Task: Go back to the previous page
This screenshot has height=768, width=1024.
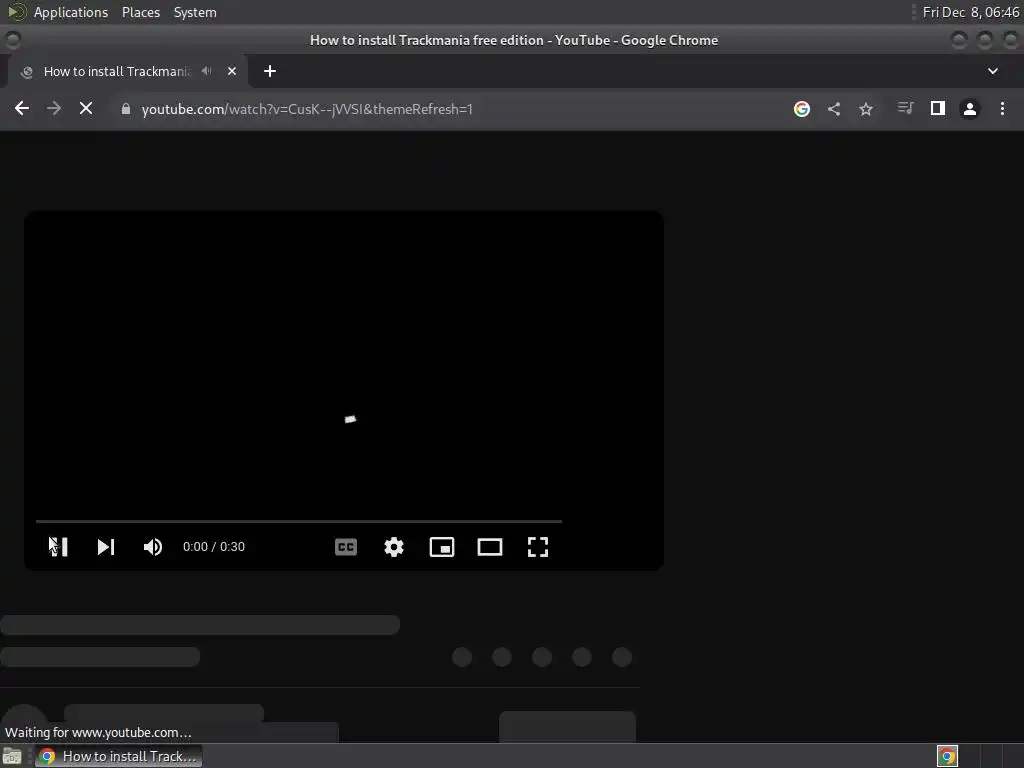Action: (22, 108)
